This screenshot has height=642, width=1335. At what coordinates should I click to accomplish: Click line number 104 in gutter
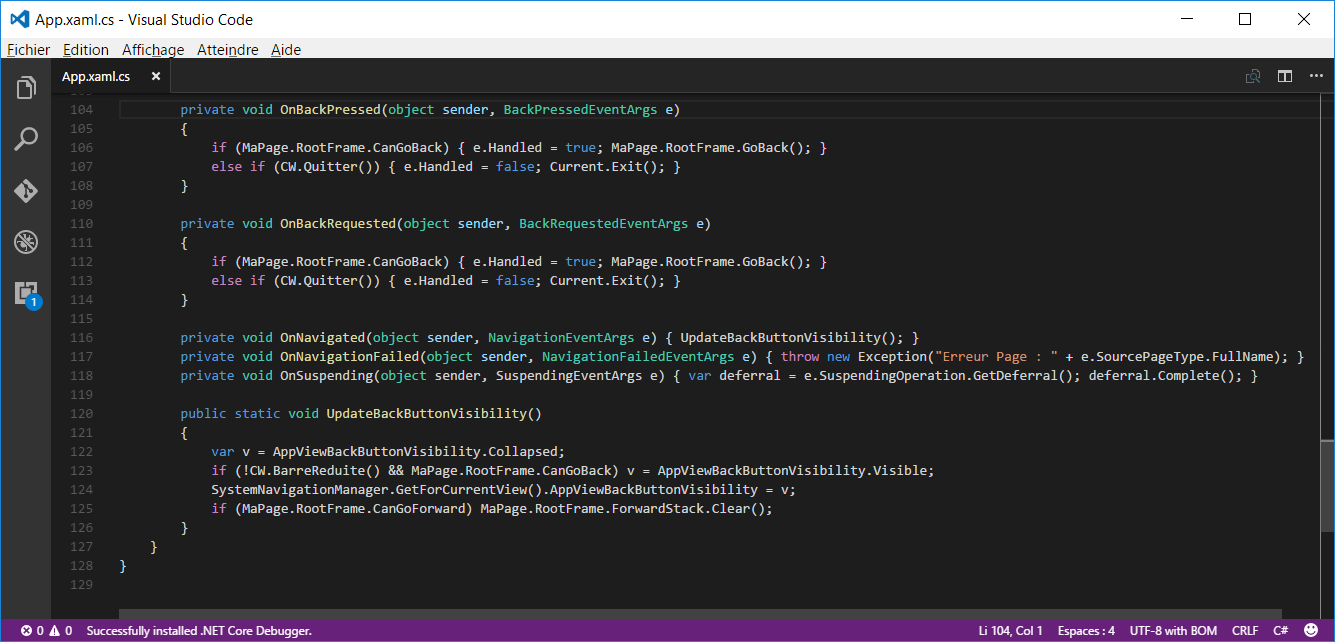coord(83,109)
